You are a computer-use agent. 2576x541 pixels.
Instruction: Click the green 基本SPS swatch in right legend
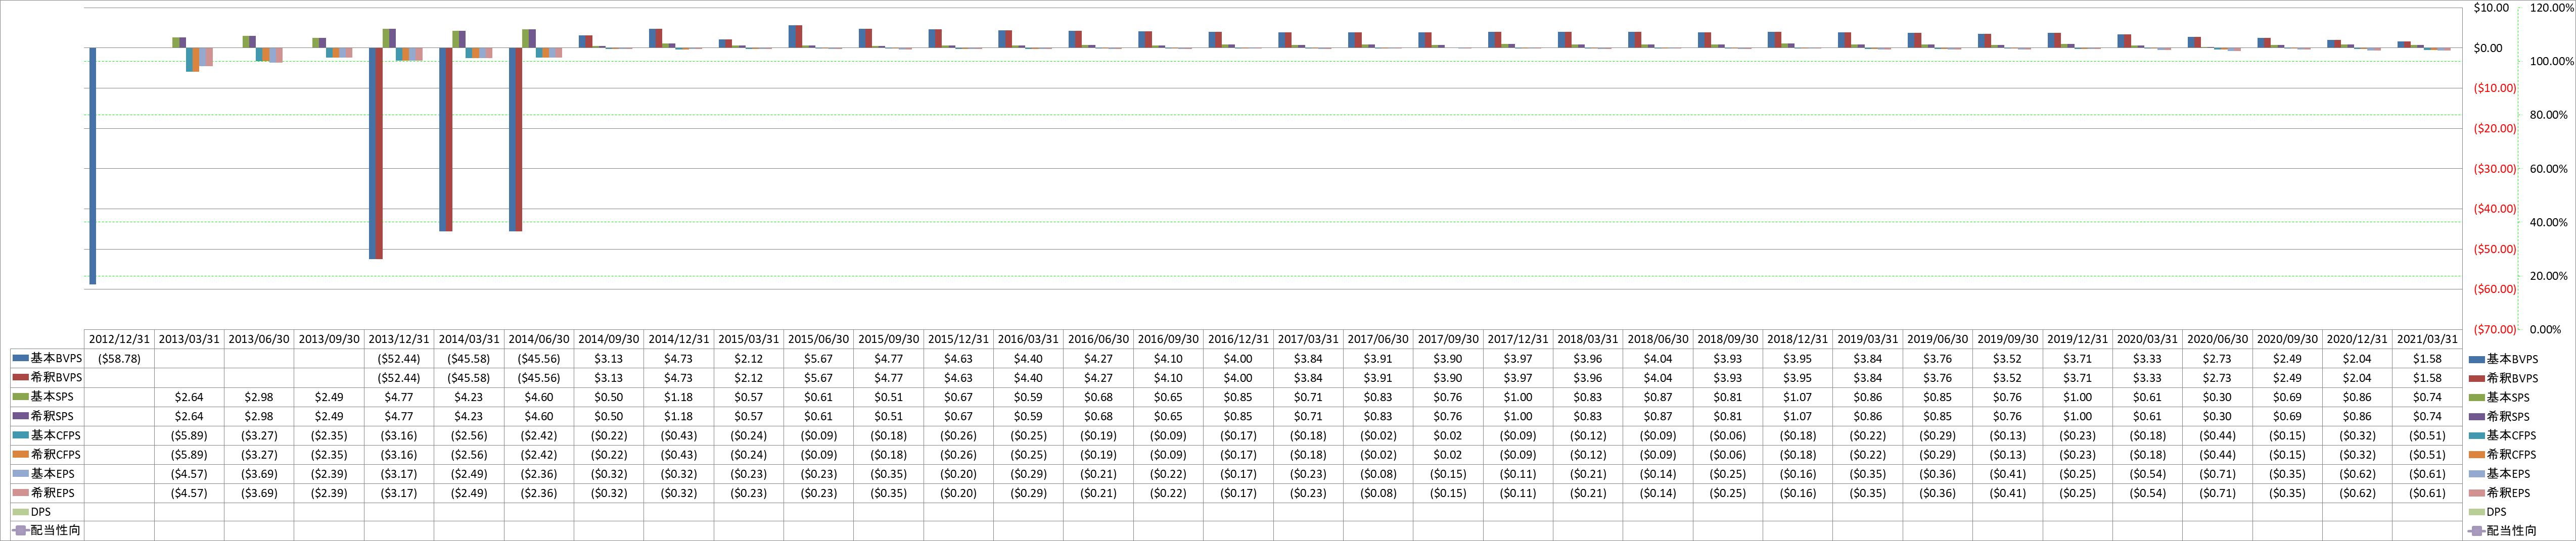2476,397
